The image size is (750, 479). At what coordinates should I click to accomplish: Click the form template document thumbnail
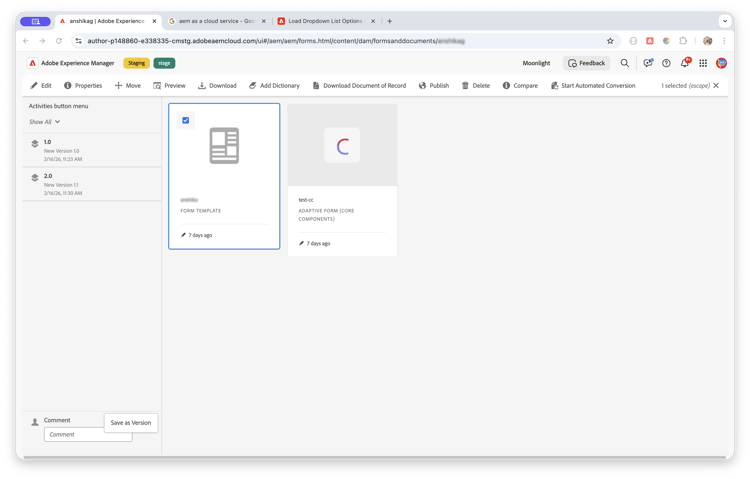pos(224,145)
